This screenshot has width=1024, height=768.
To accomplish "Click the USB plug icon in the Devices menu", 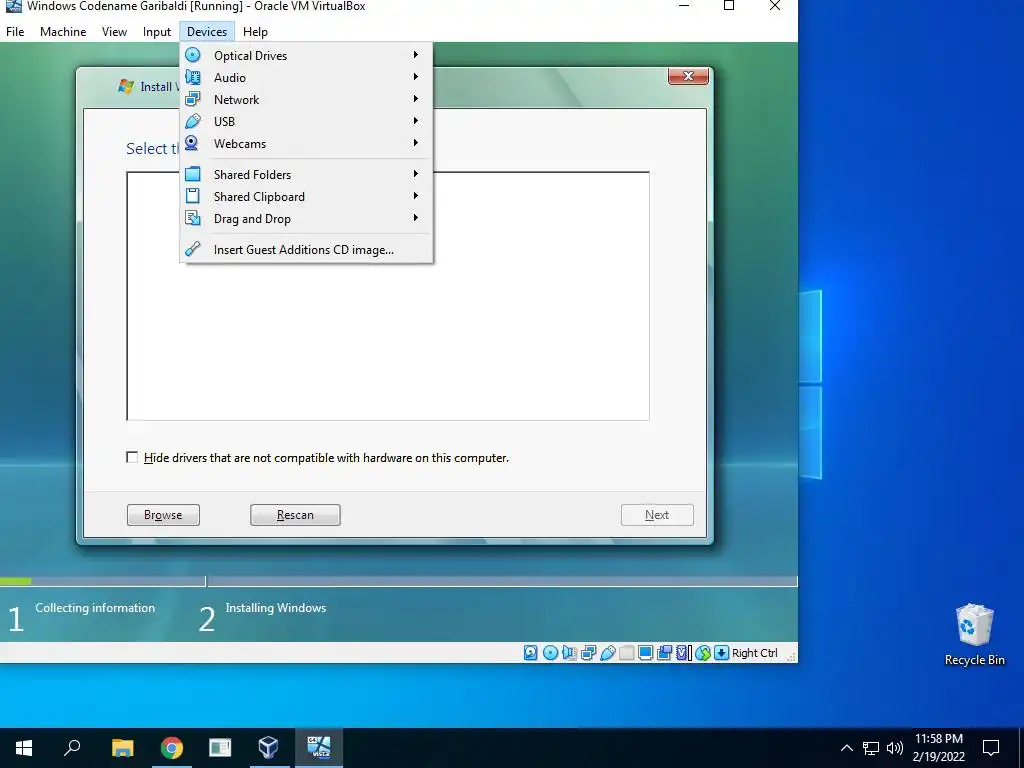I will coord(193,121).
